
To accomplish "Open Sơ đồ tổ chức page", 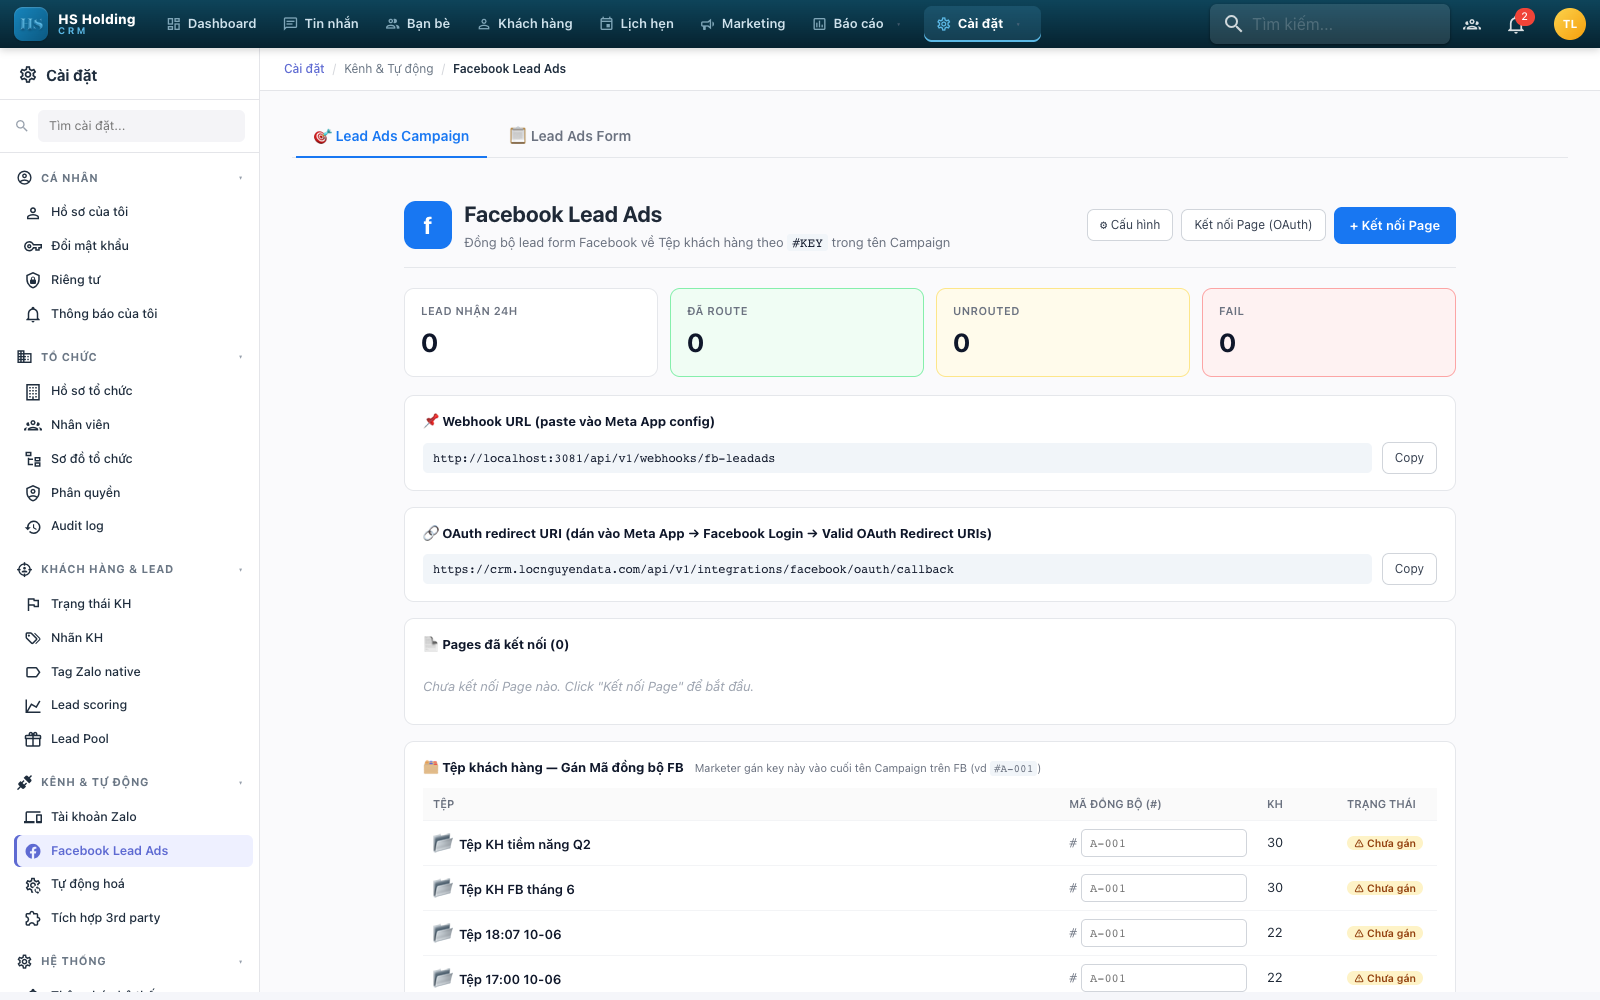I will 133,459.
